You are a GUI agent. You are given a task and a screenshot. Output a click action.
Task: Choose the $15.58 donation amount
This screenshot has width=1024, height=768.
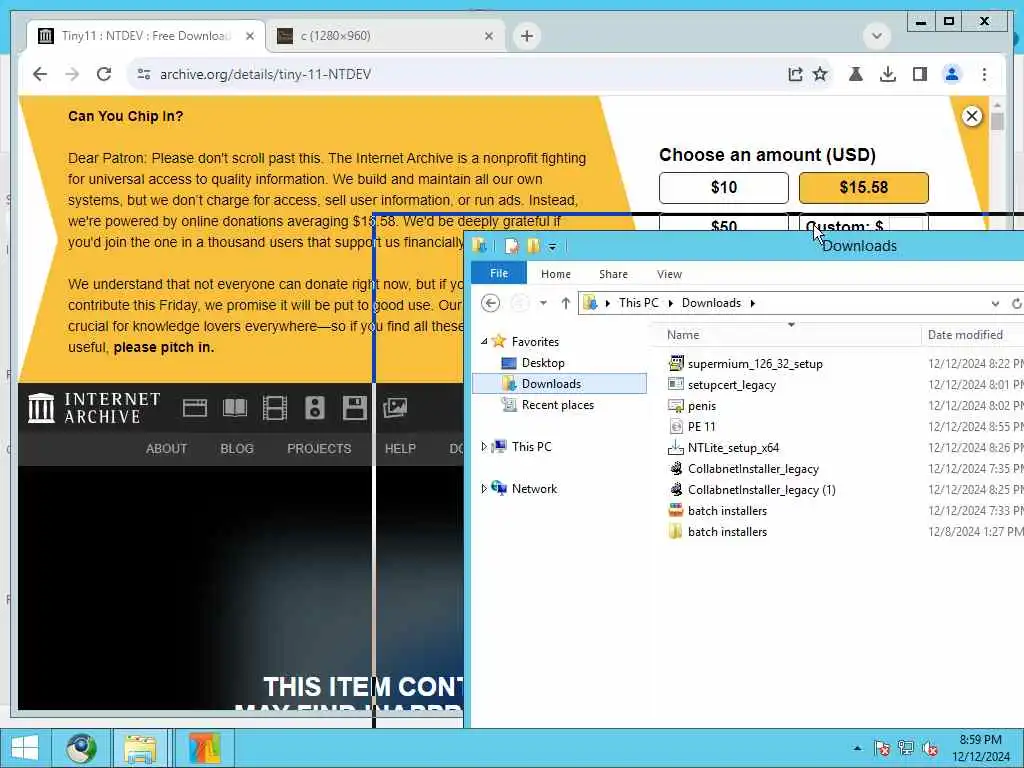point(863,187)
